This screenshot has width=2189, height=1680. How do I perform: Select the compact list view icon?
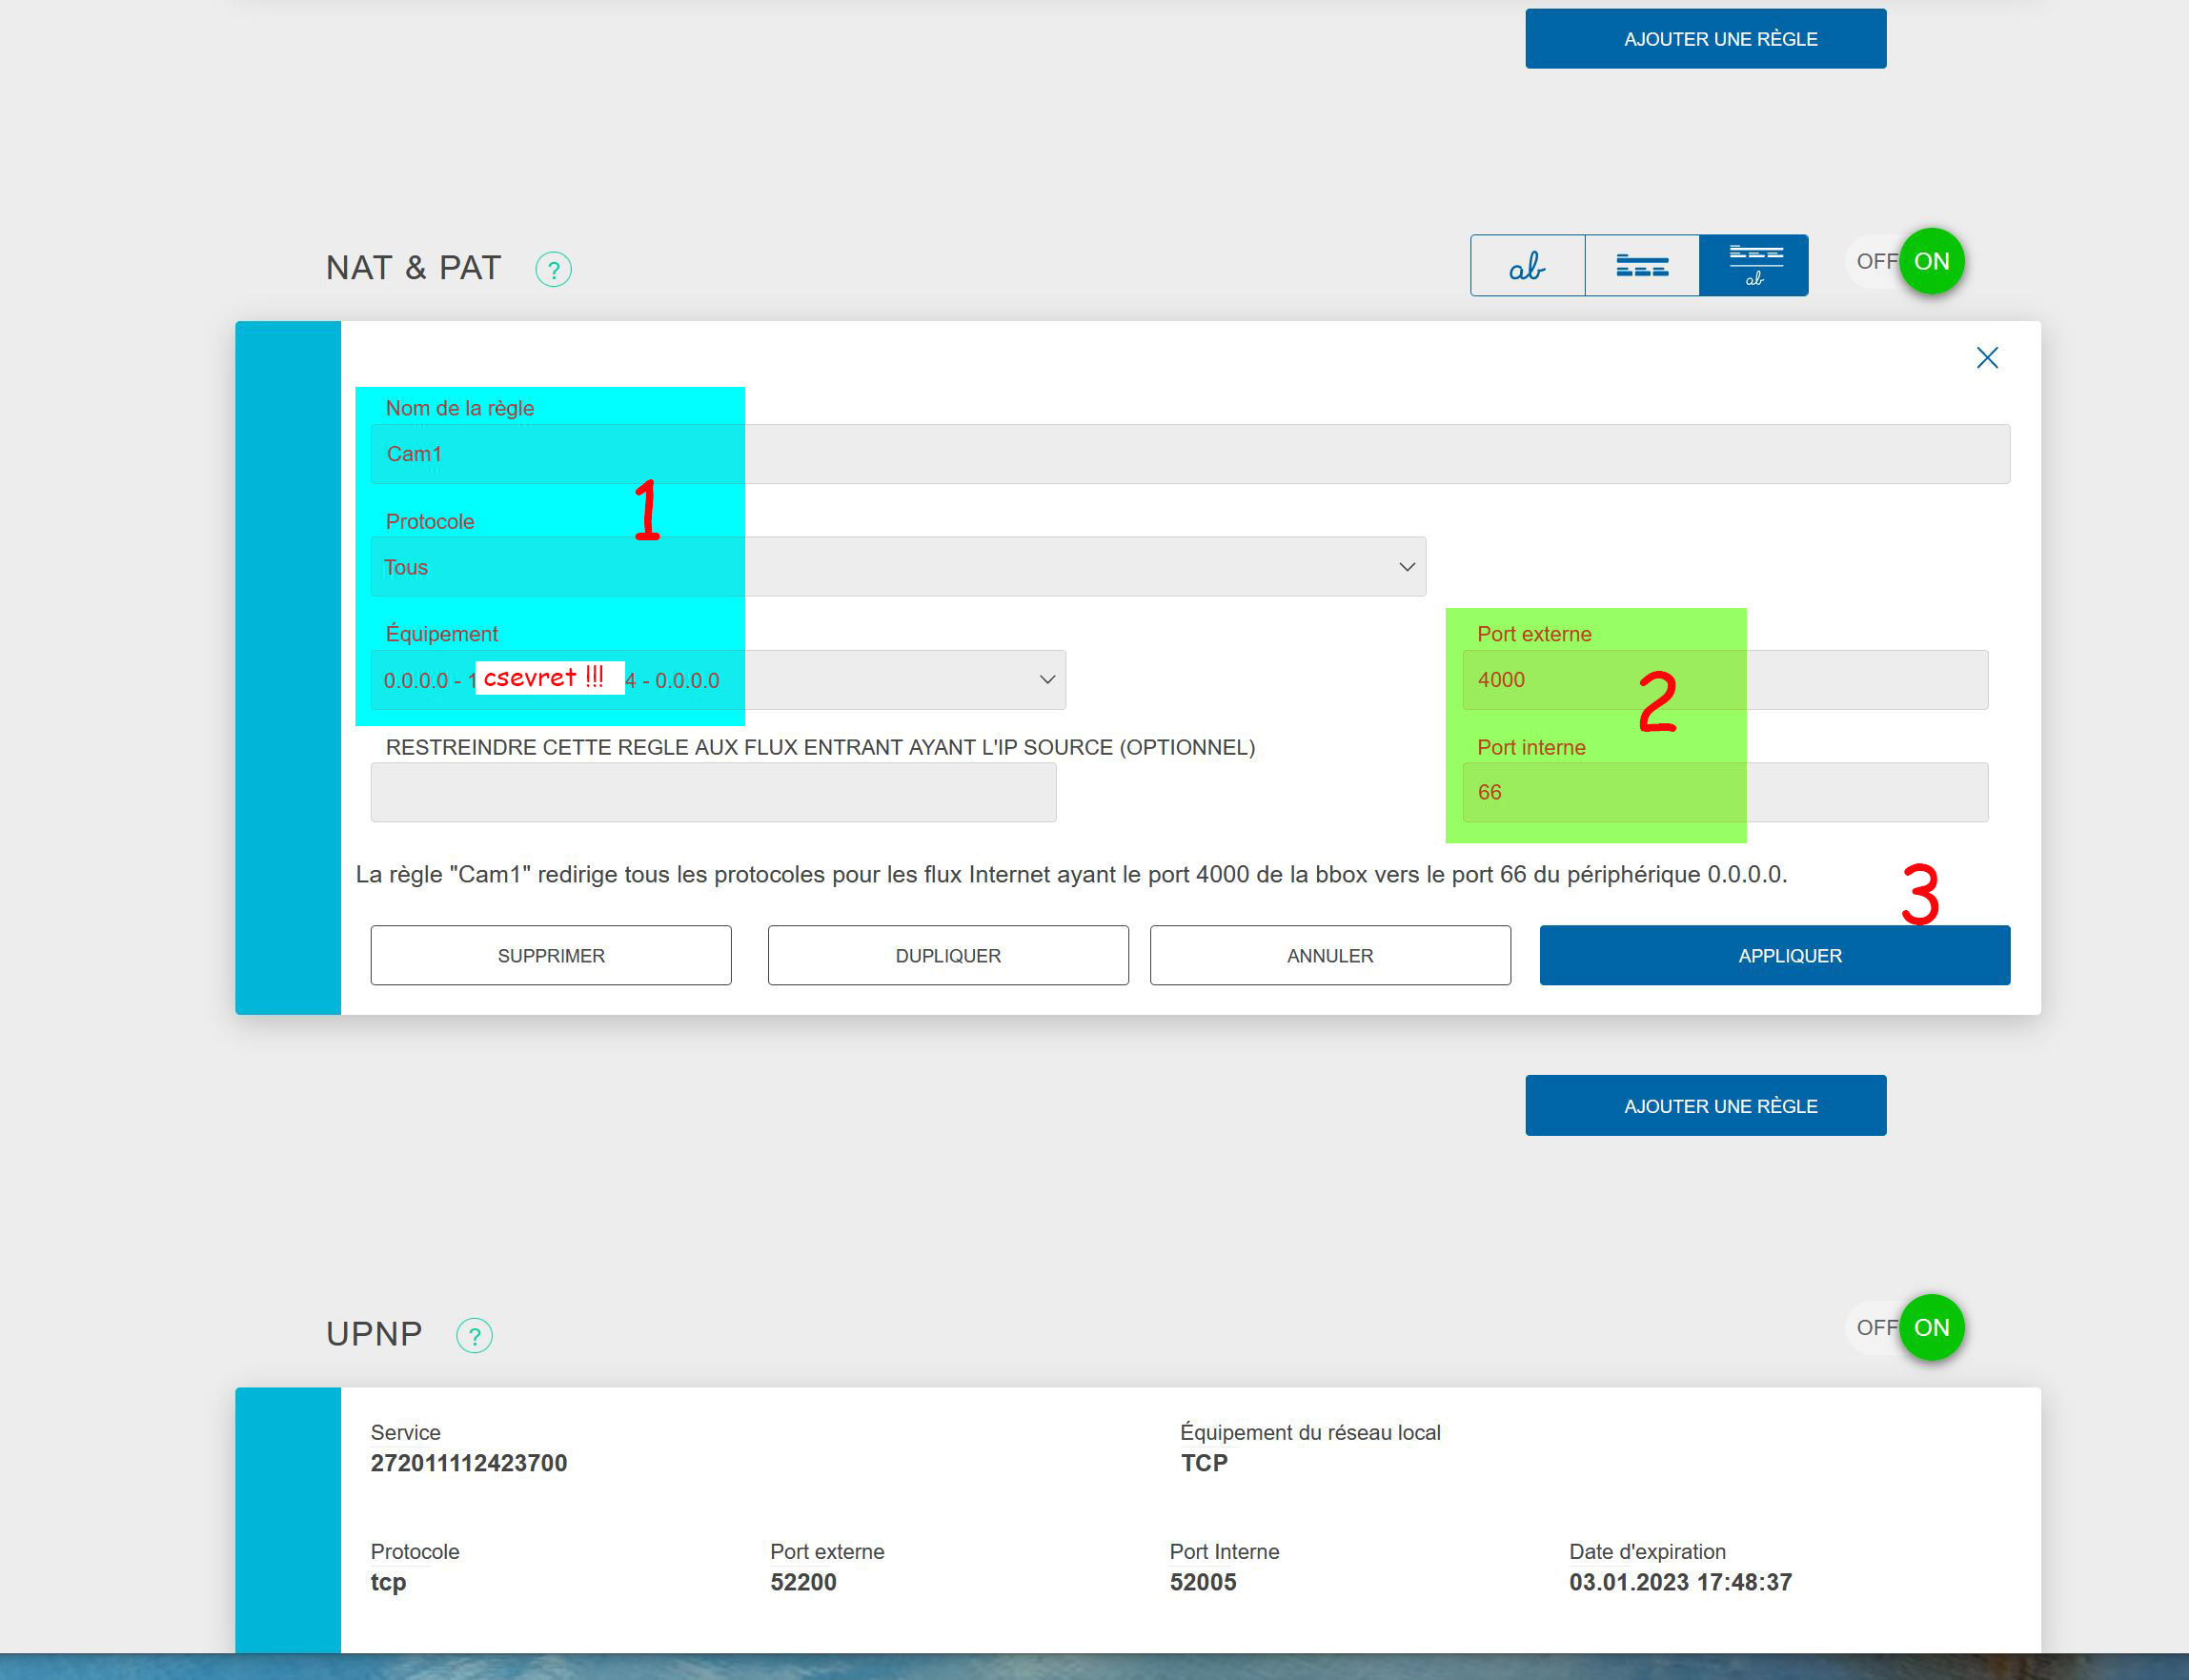pos(1641,265)
